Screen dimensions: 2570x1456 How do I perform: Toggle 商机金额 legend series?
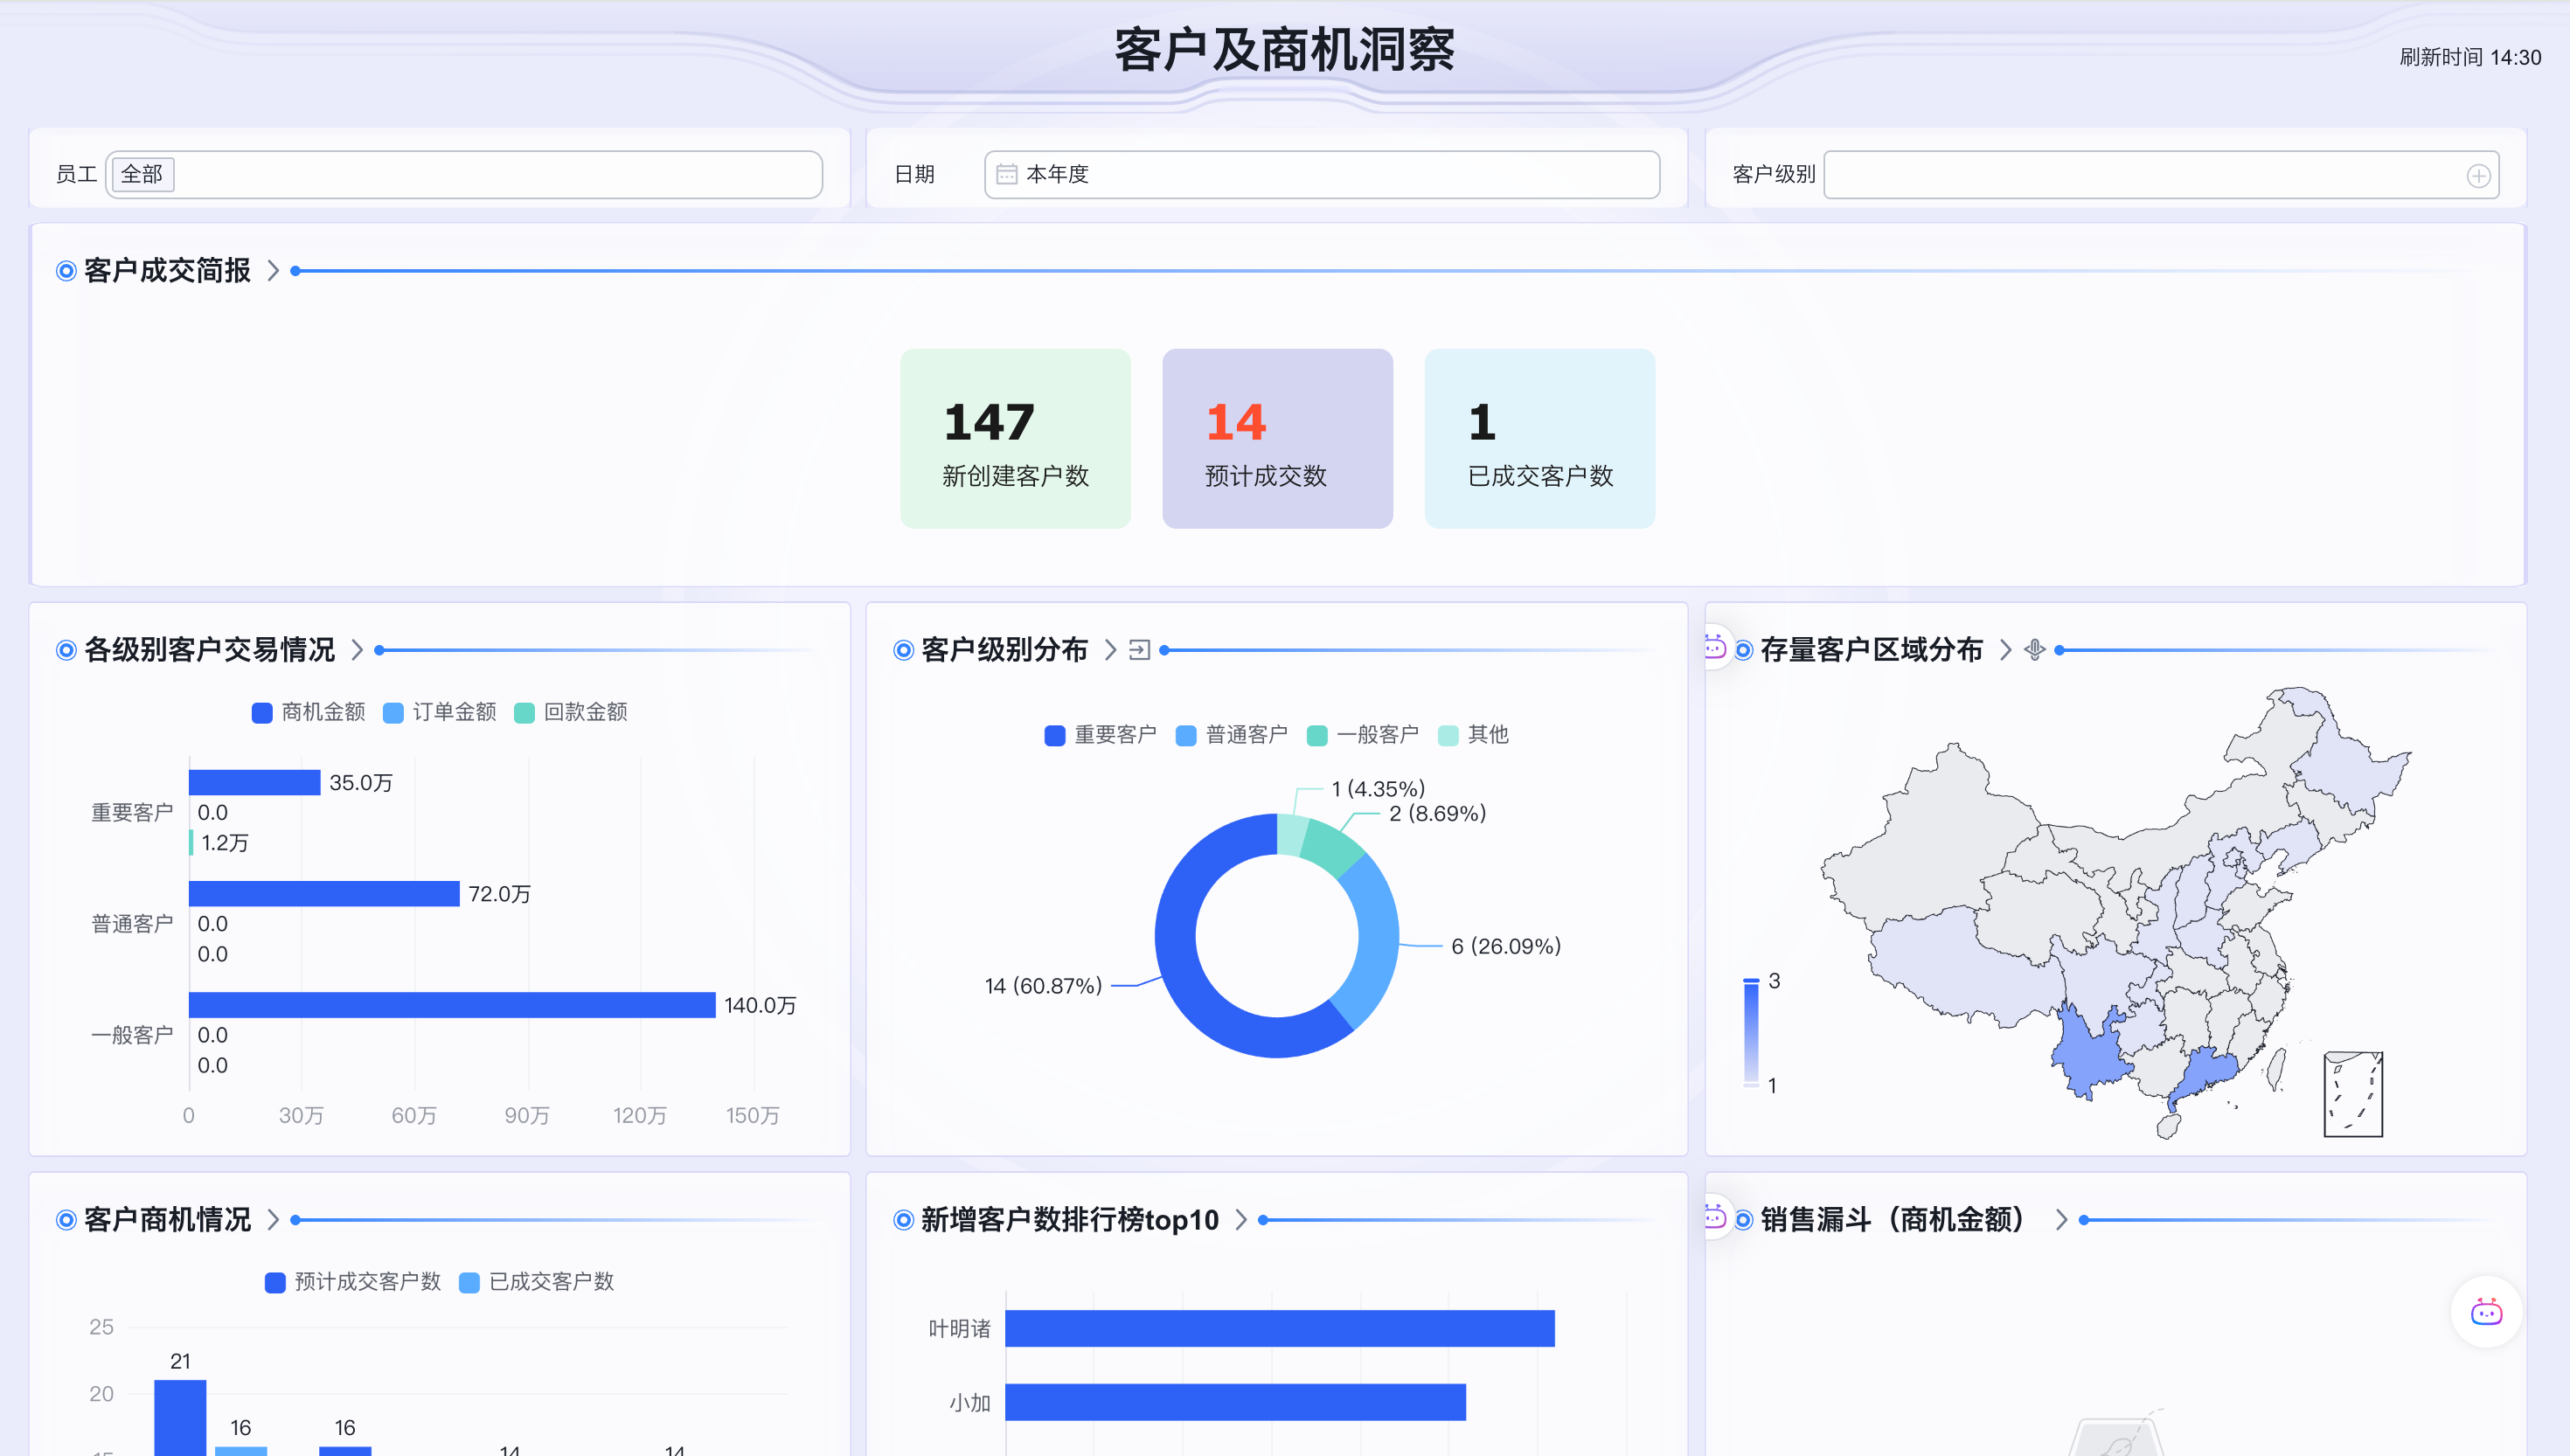[x=308, y=712]
